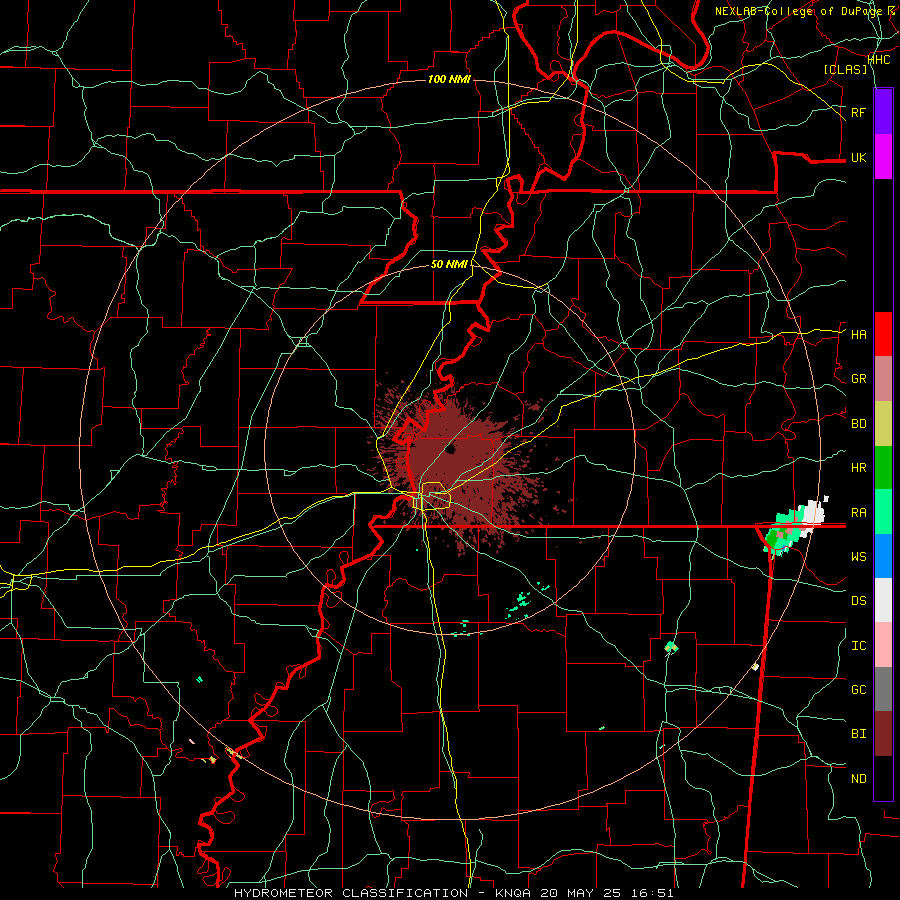Click the ND black legend swatch
This screenshot has width=900, height=900.
click(883, 778)
